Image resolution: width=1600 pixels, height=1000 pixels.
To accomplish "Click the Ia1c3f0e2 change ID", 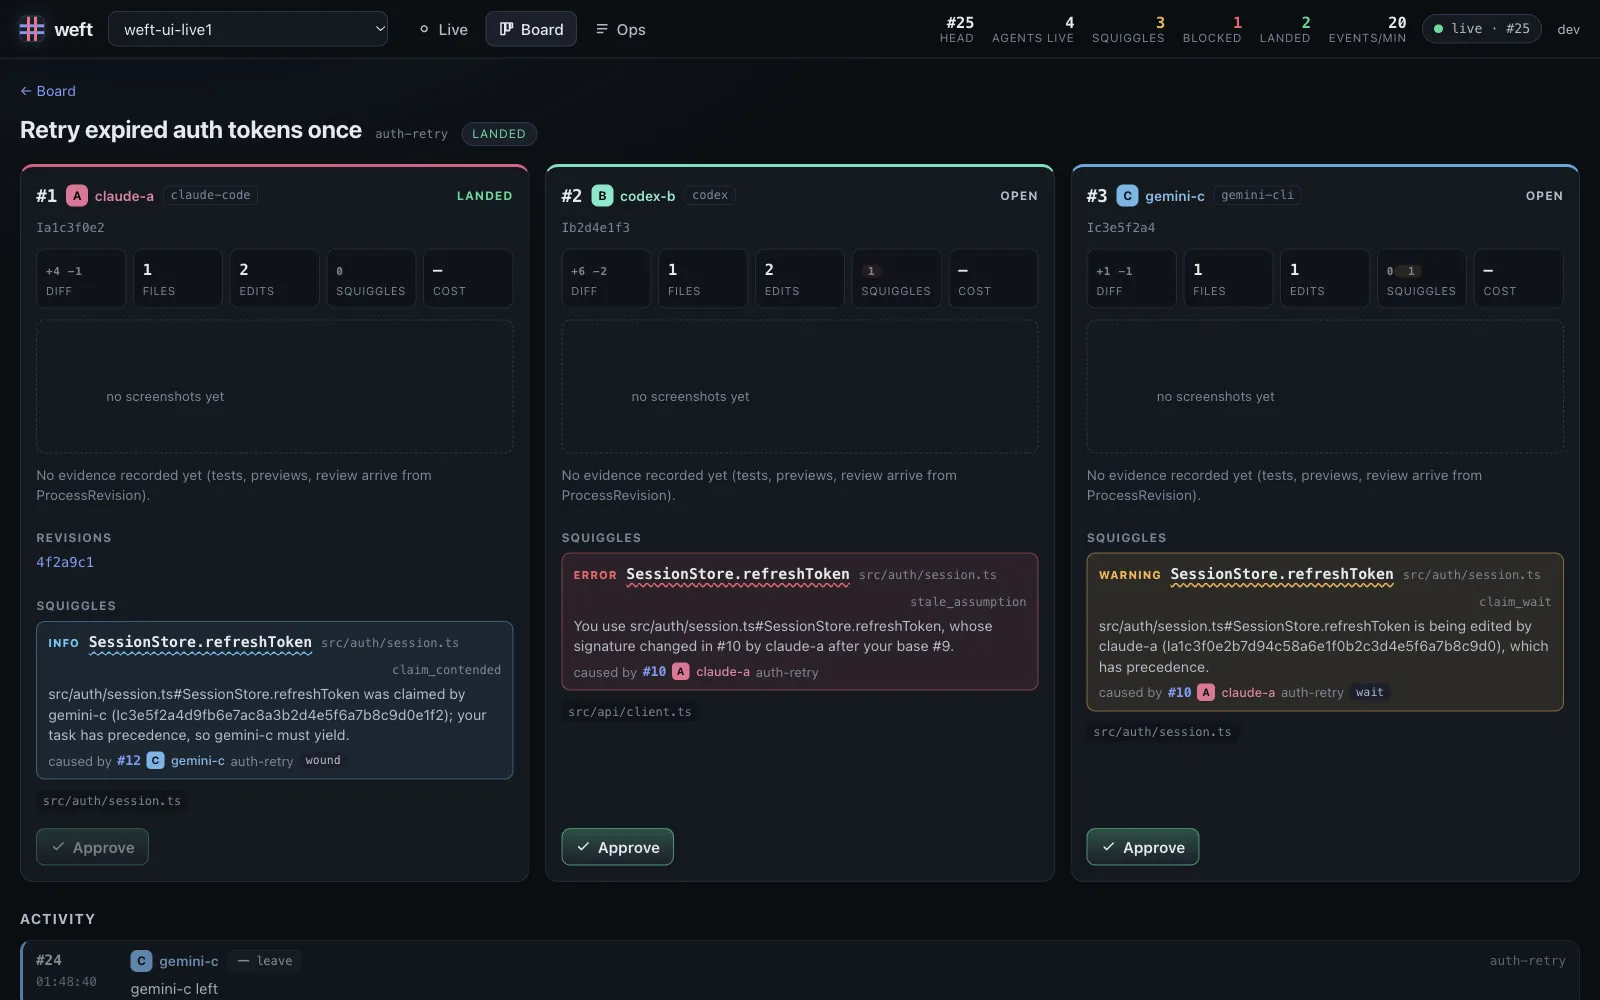I will (x=70, y=228).
